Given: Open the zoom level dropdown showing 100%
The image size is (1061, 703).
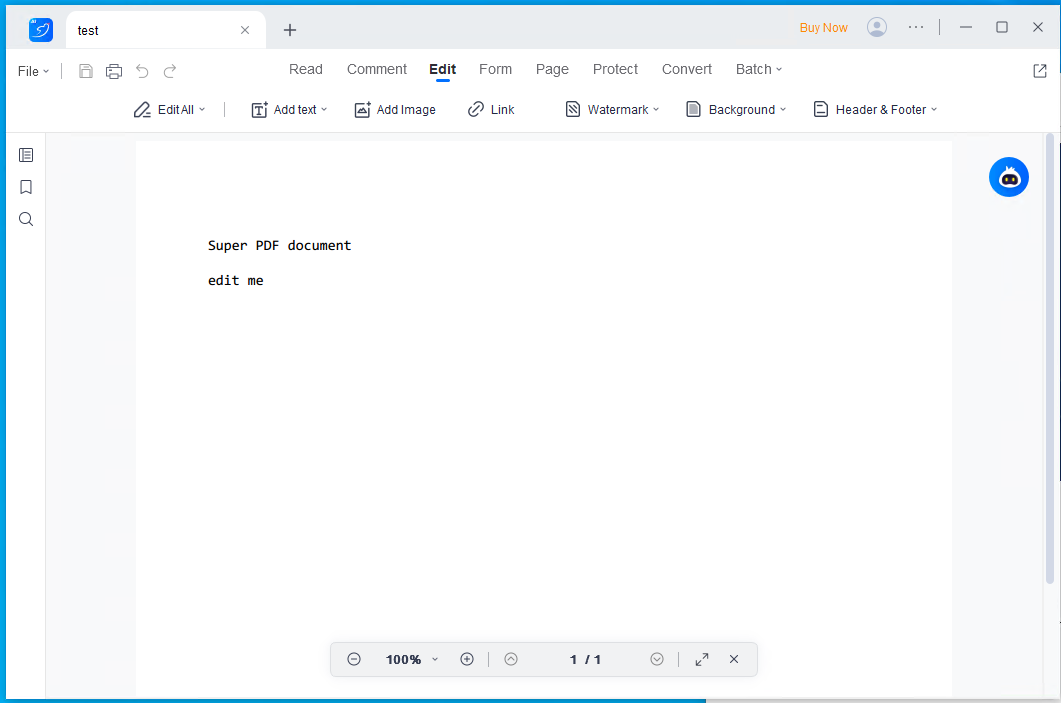Looking at the screenshot, I should click(410, 659).
